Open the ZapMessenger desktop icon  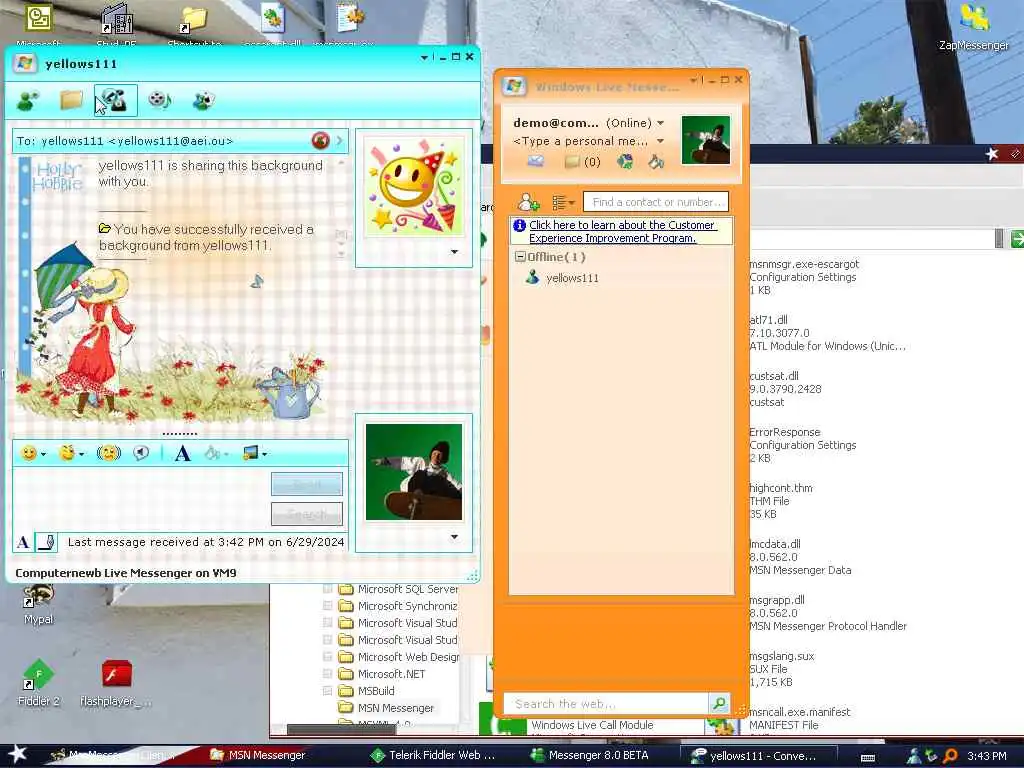tap(973, 28)
